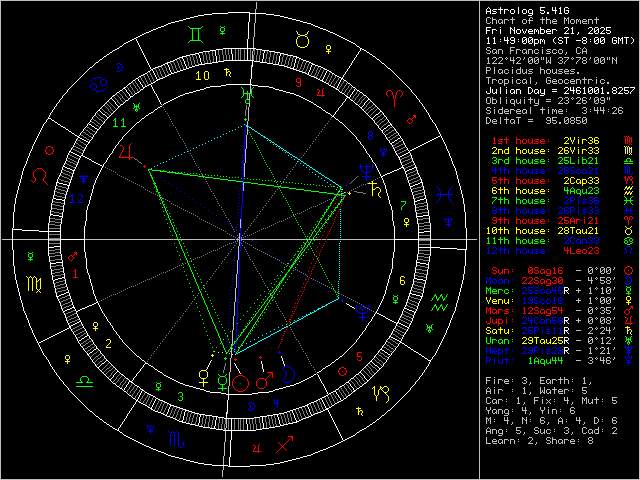Image resolution: width=640 pixels, height=480 pixels.
Task: Select the large red Sun glyph at chart bottom
Action: click(x=240, y=384)
